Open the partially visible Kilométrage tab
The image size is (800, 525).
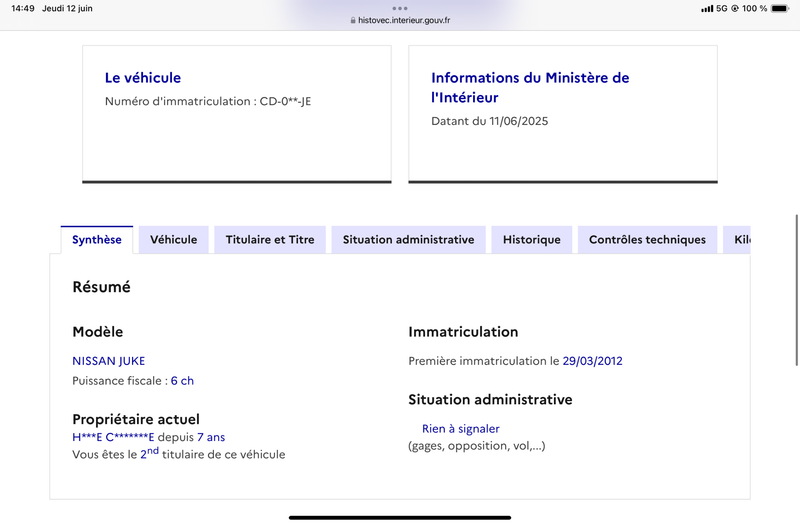[x=737, y=240]
